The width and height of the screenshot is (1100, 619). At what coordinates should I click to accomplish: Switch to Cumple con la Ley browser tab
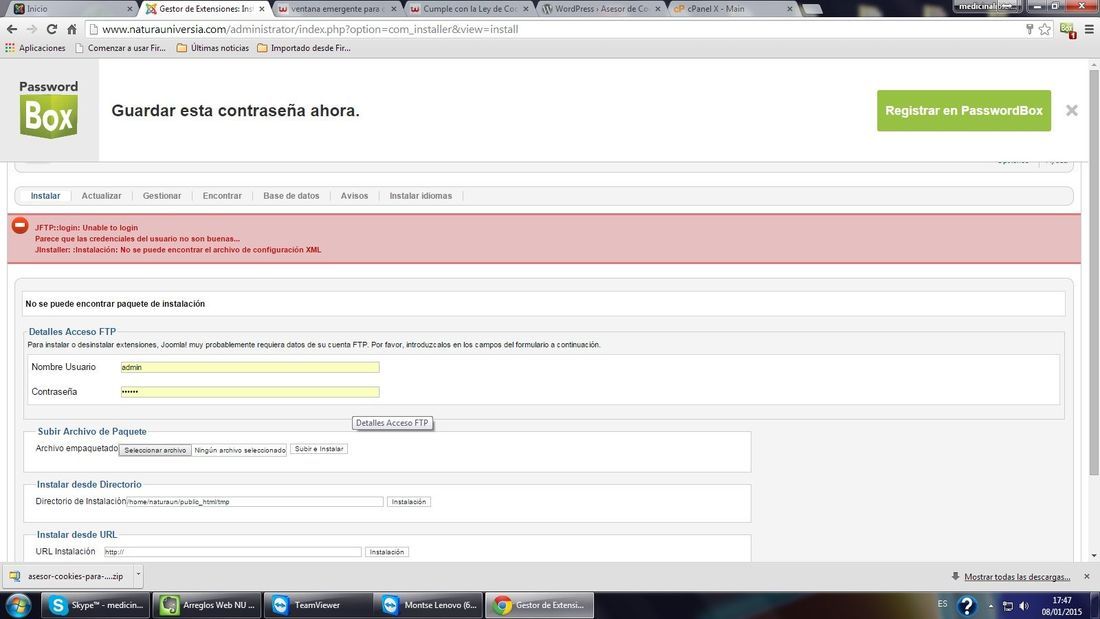pos(467,9)
